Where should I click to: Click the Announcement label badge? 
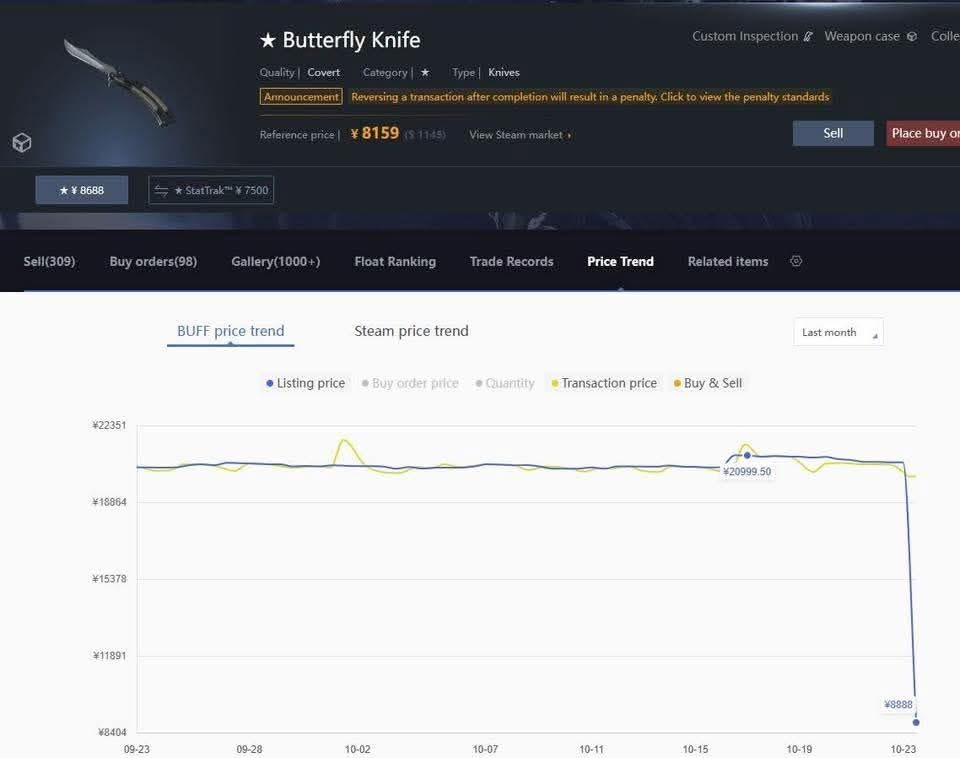pos(301,97)
